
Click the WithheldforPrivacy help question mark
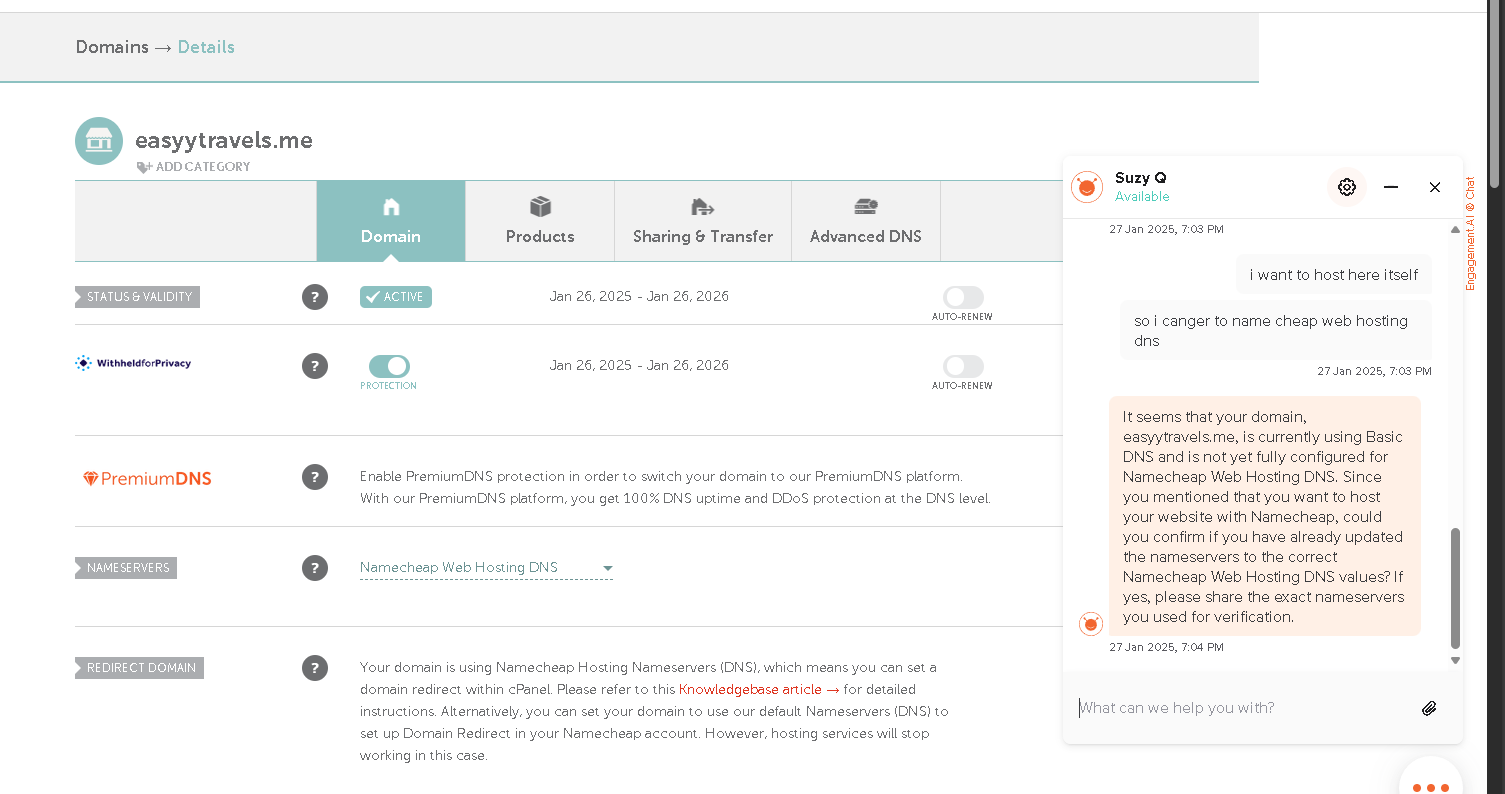[x=315, y=366]
